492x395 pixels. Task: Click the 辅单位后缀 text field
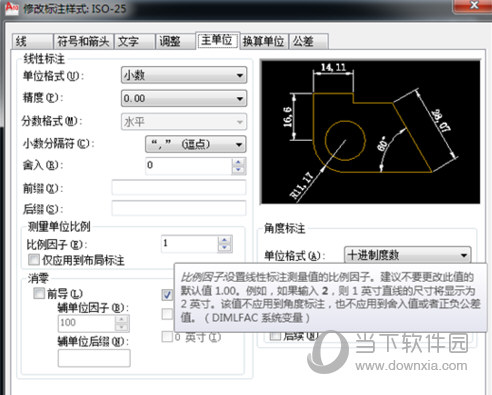[94, 358]
